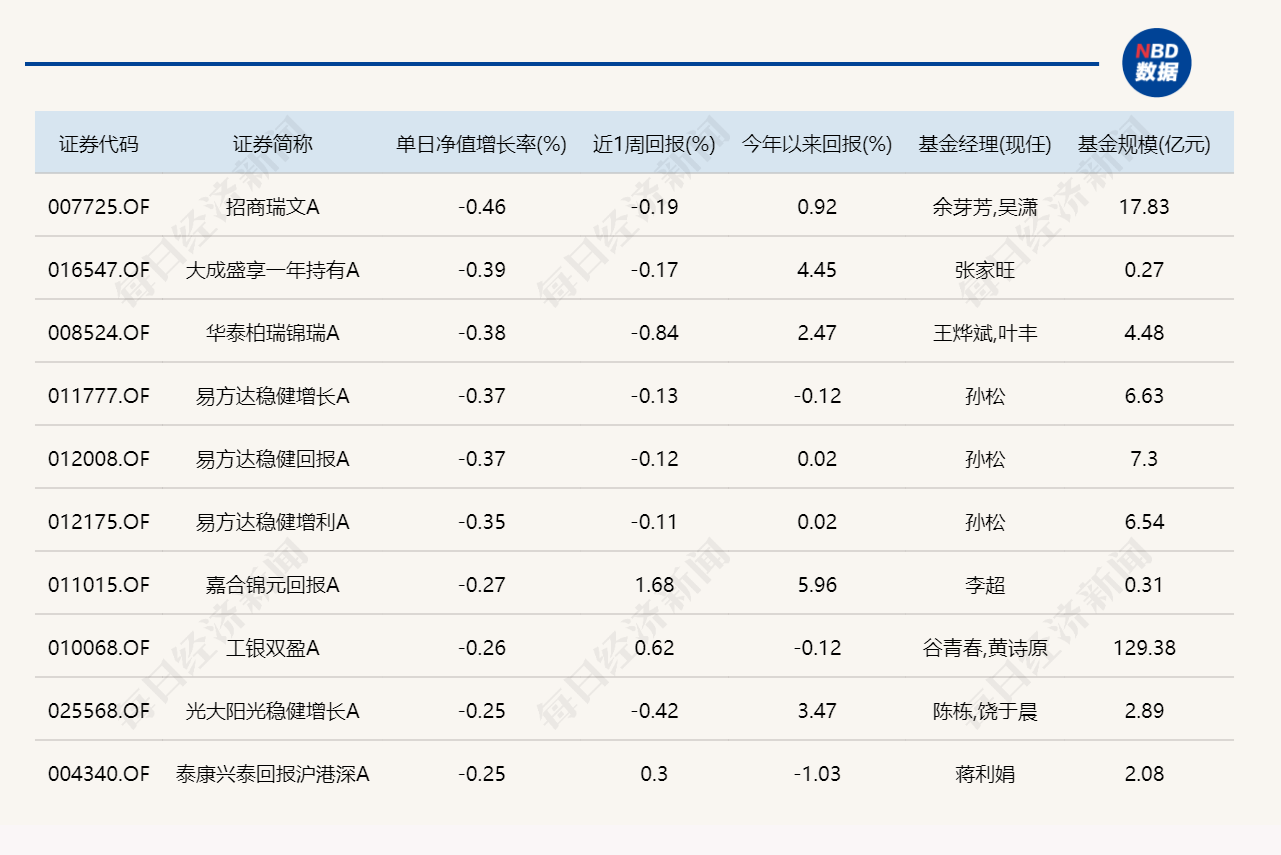Click the 今年以来回报(%) header
The width and height of the screenshot is (1281, 855).
tap(813, 143)
